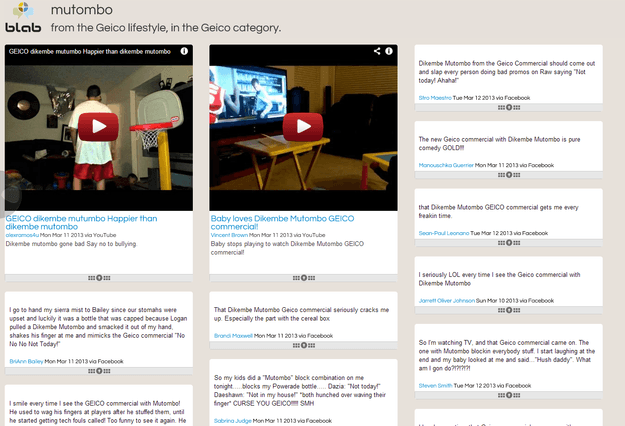
Task: Play the GEICO dikembe mutumbo Happier video
Action: (98, 127)
